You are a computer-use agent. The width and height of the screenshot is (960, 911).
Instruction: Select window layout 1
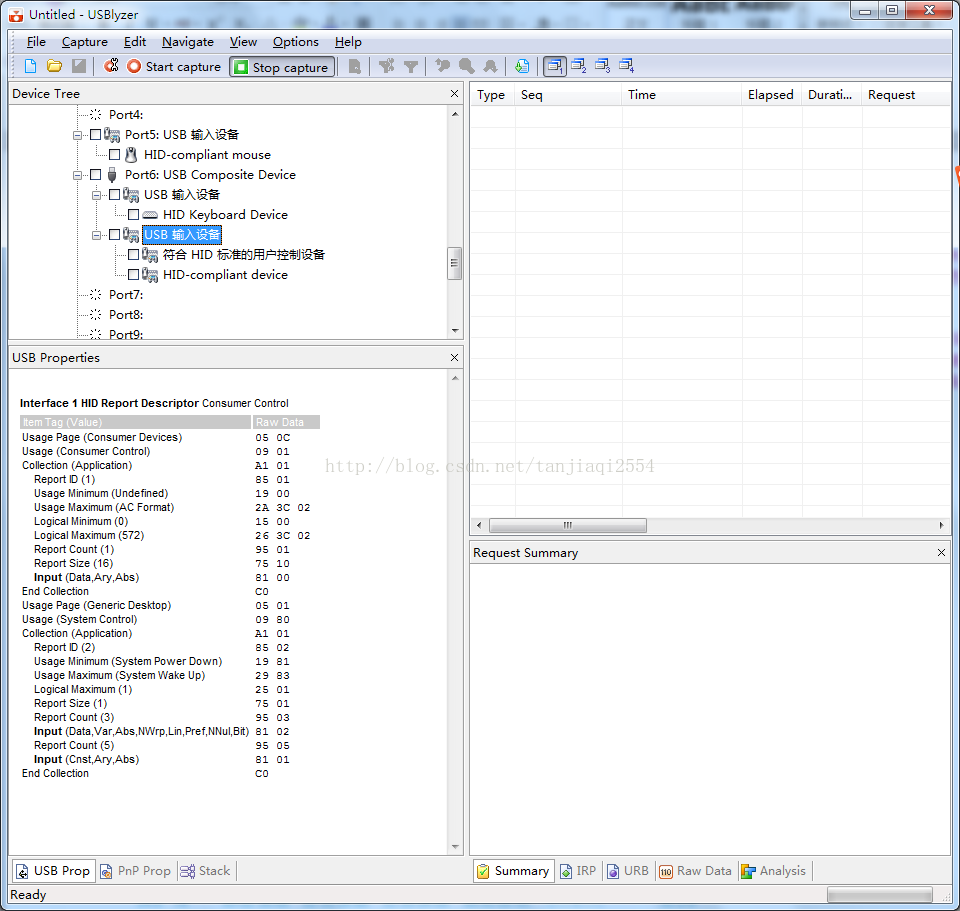point(555,66)
